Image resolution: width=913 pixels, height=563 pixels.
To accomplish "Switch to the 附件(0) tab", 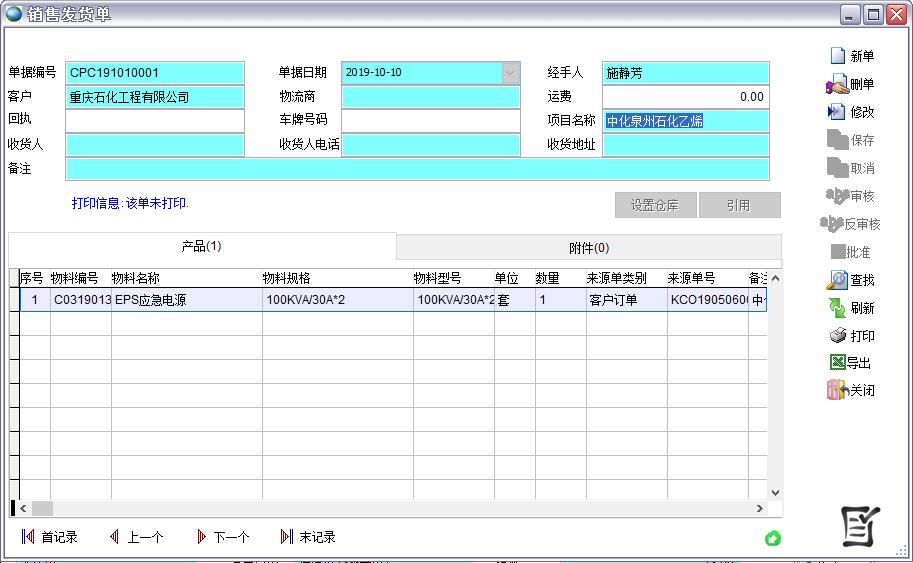I will [588, 247].
